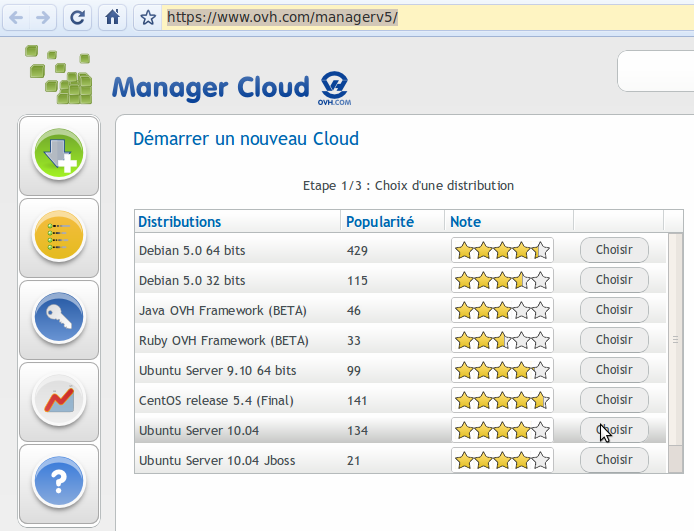Bookmark the page with the star icon
Viewport: 694px width, 531px height.
148,18
